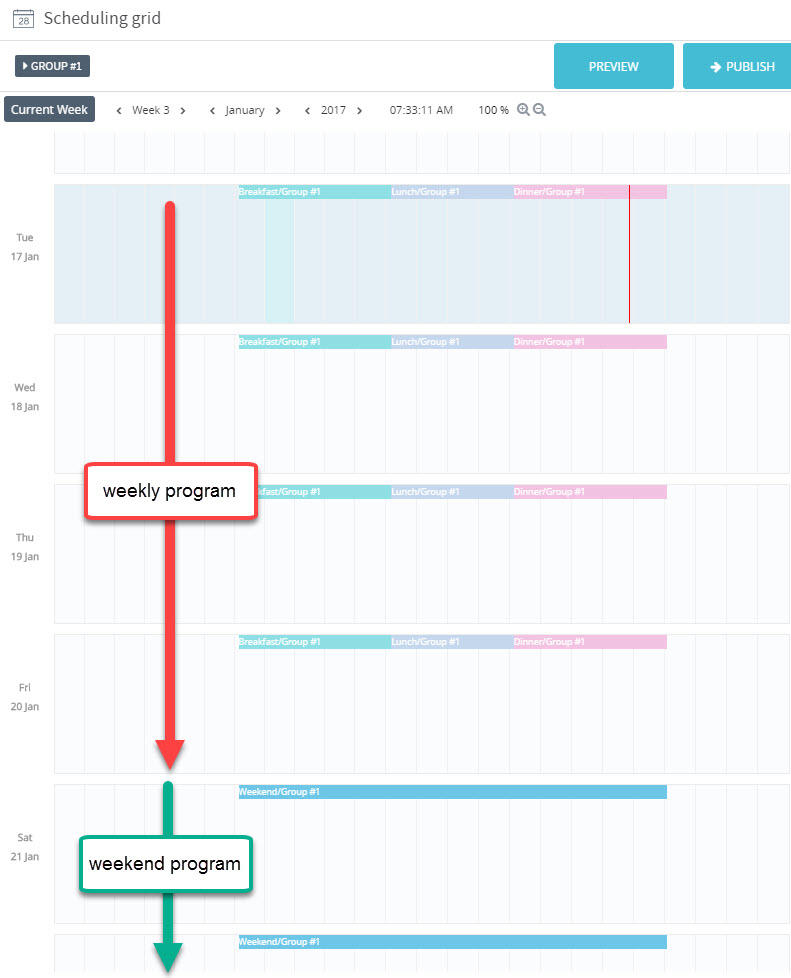The width and height of the screenshot is (791, 978).
Task: Click the Wed 18 Jan day label
Action: click(25, 397)
